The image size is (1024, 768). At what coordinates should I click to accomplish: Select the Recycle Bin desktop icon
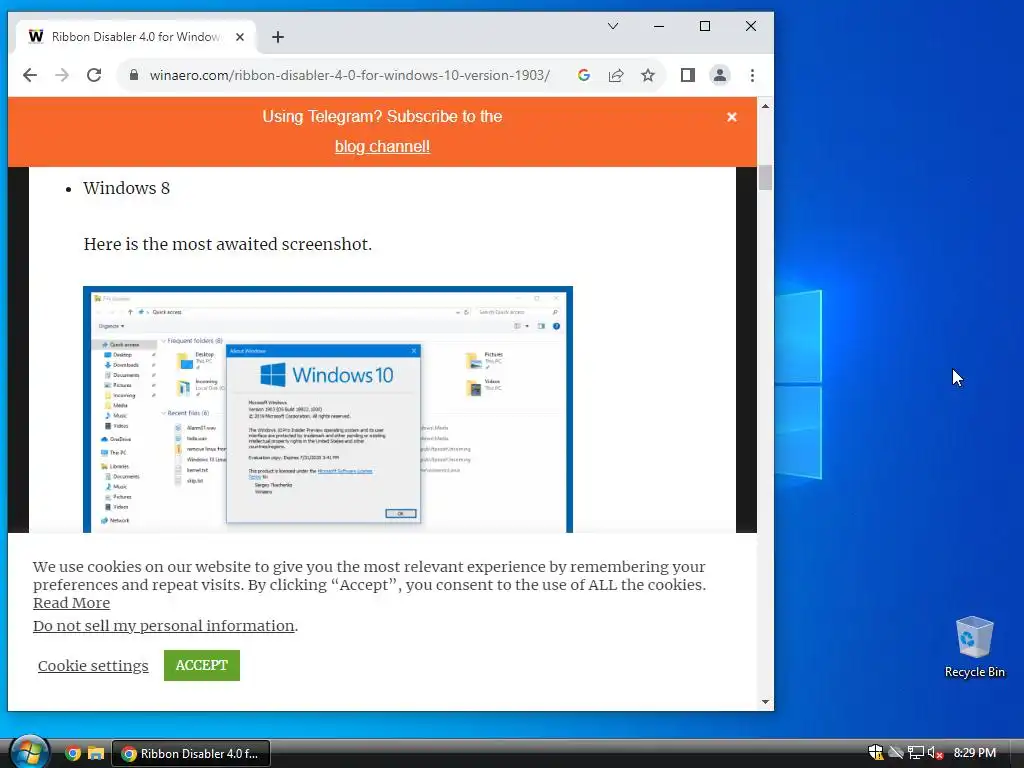tap(974, 647)
